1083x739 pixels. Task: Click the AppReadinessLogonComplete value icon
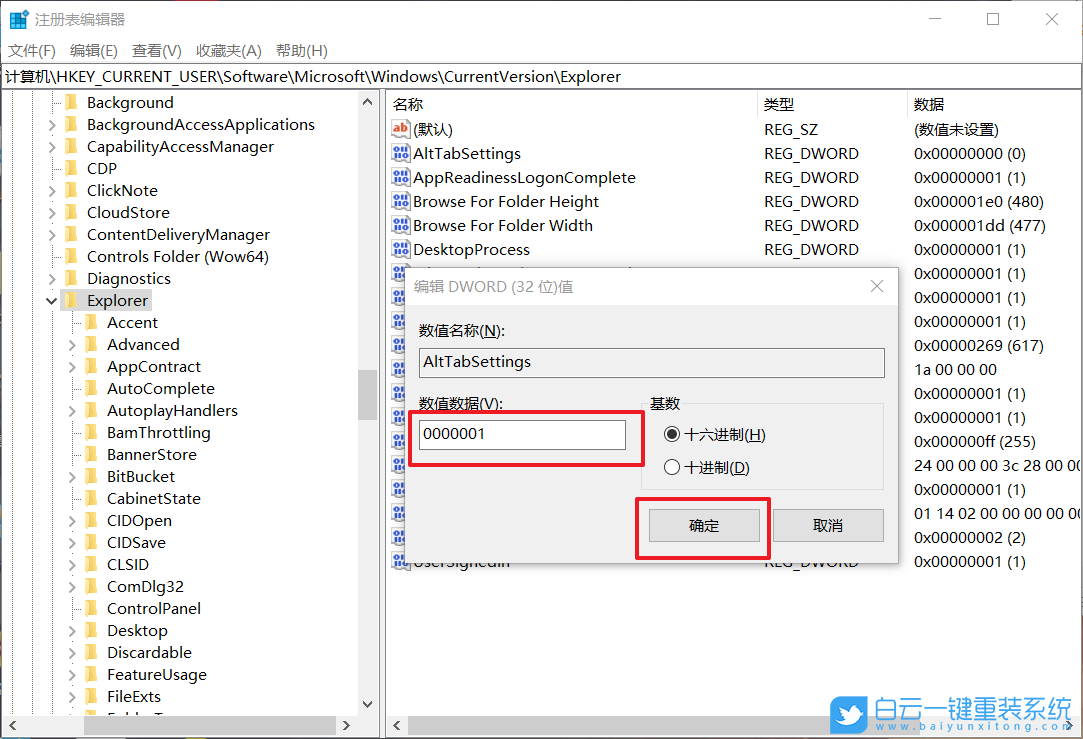(399, 177)
